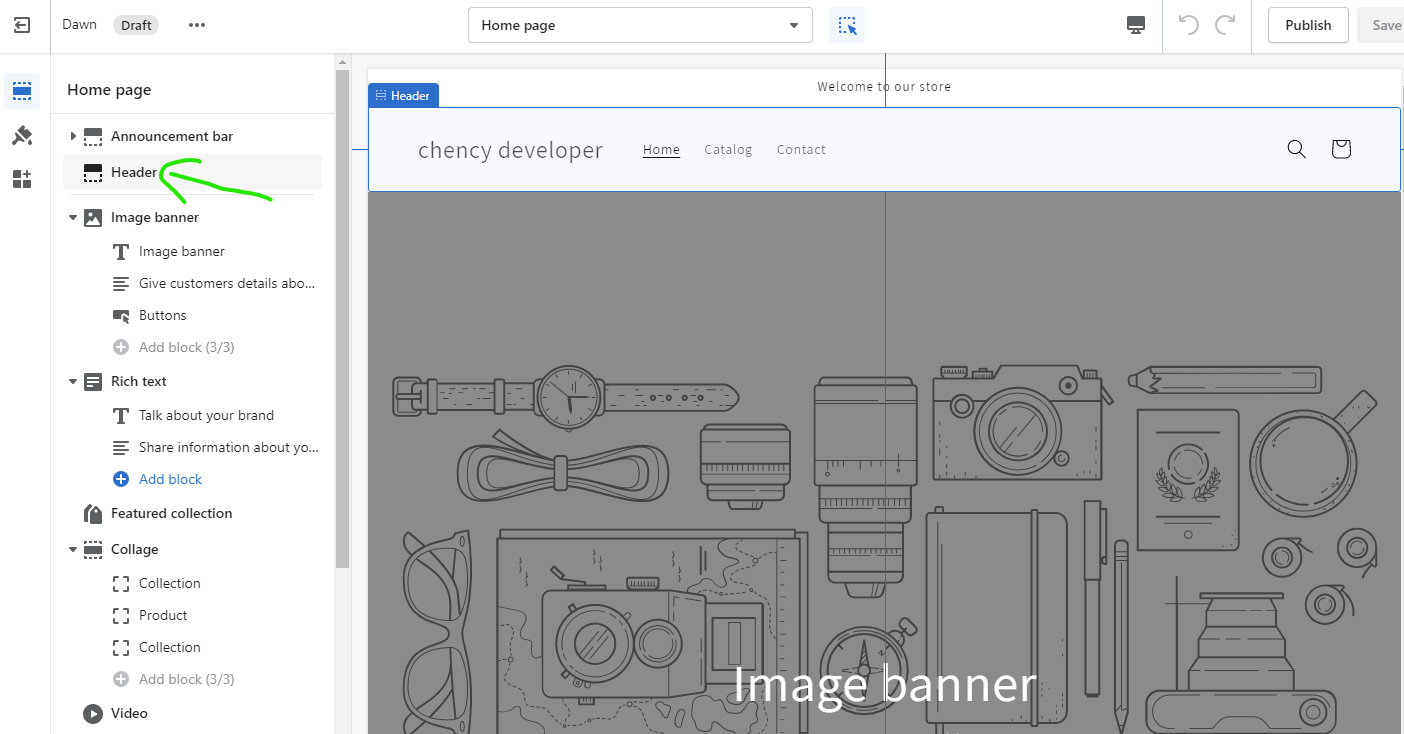Click Add block under Rich text
1404x734 pixels.
pos(170,479)
